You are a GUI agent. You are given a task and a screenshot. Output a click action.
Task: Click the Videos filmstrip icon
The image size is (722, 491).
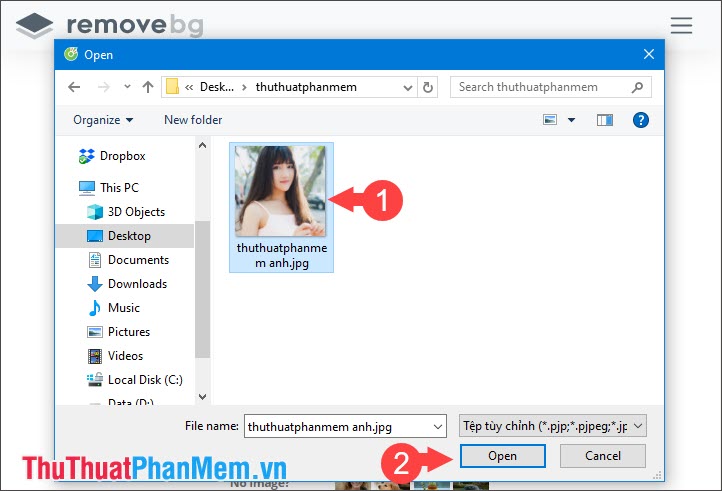click(x=95, y=356)
